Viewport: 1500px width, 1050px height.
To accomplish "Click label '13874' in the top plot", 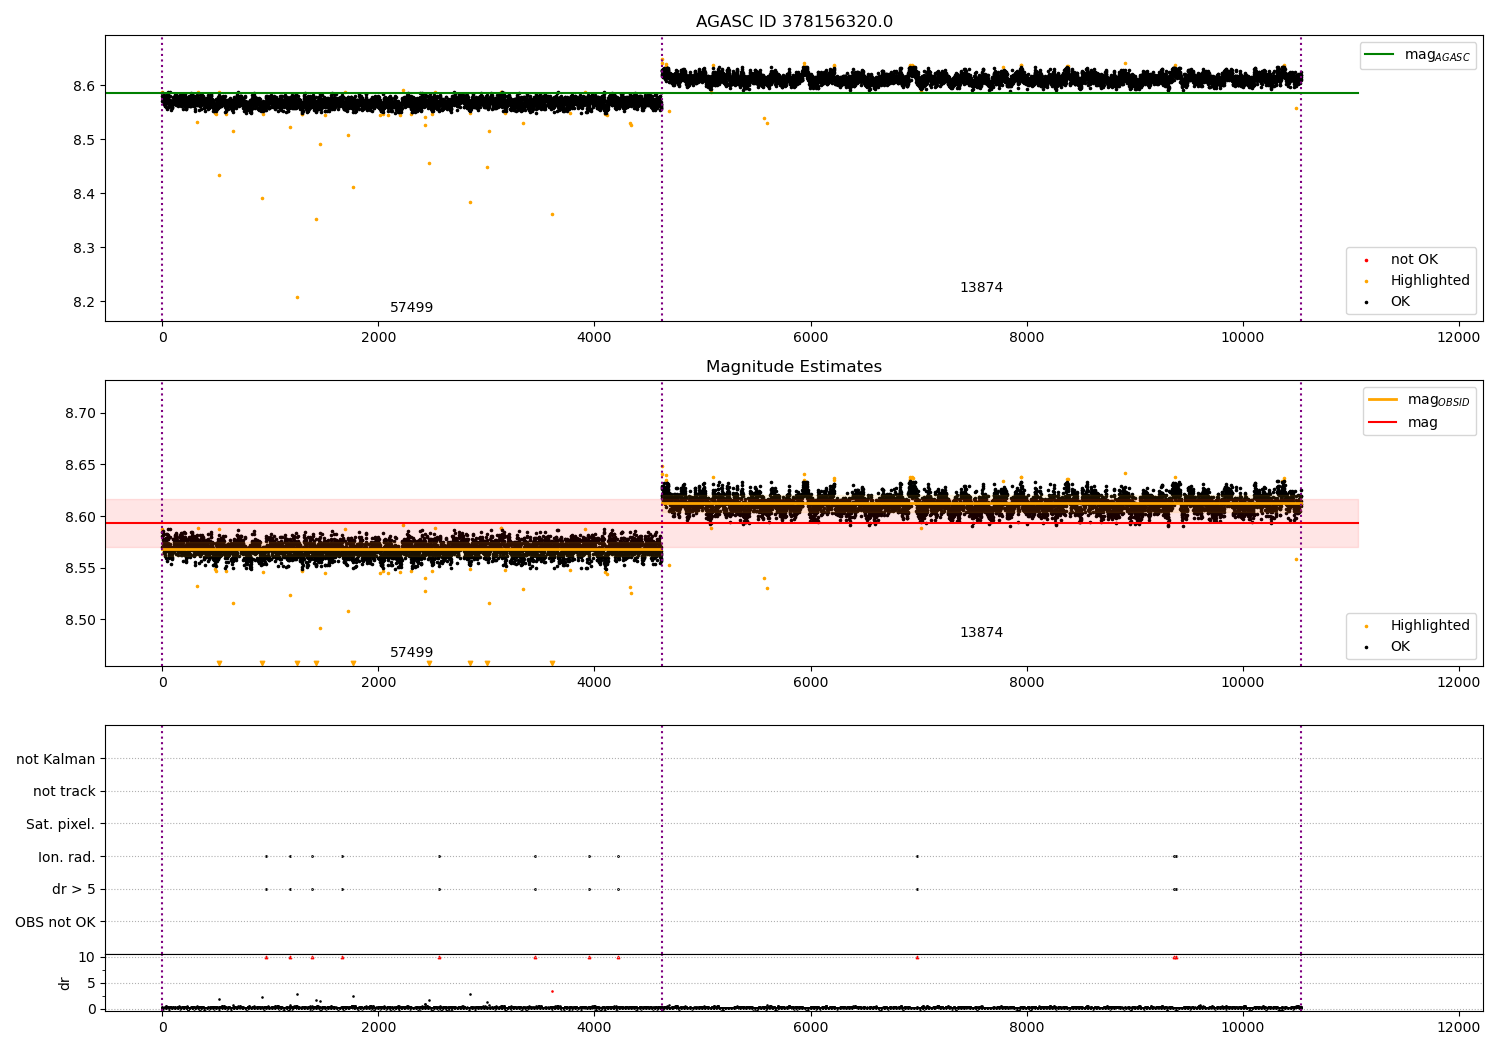I will pos(981,288).
